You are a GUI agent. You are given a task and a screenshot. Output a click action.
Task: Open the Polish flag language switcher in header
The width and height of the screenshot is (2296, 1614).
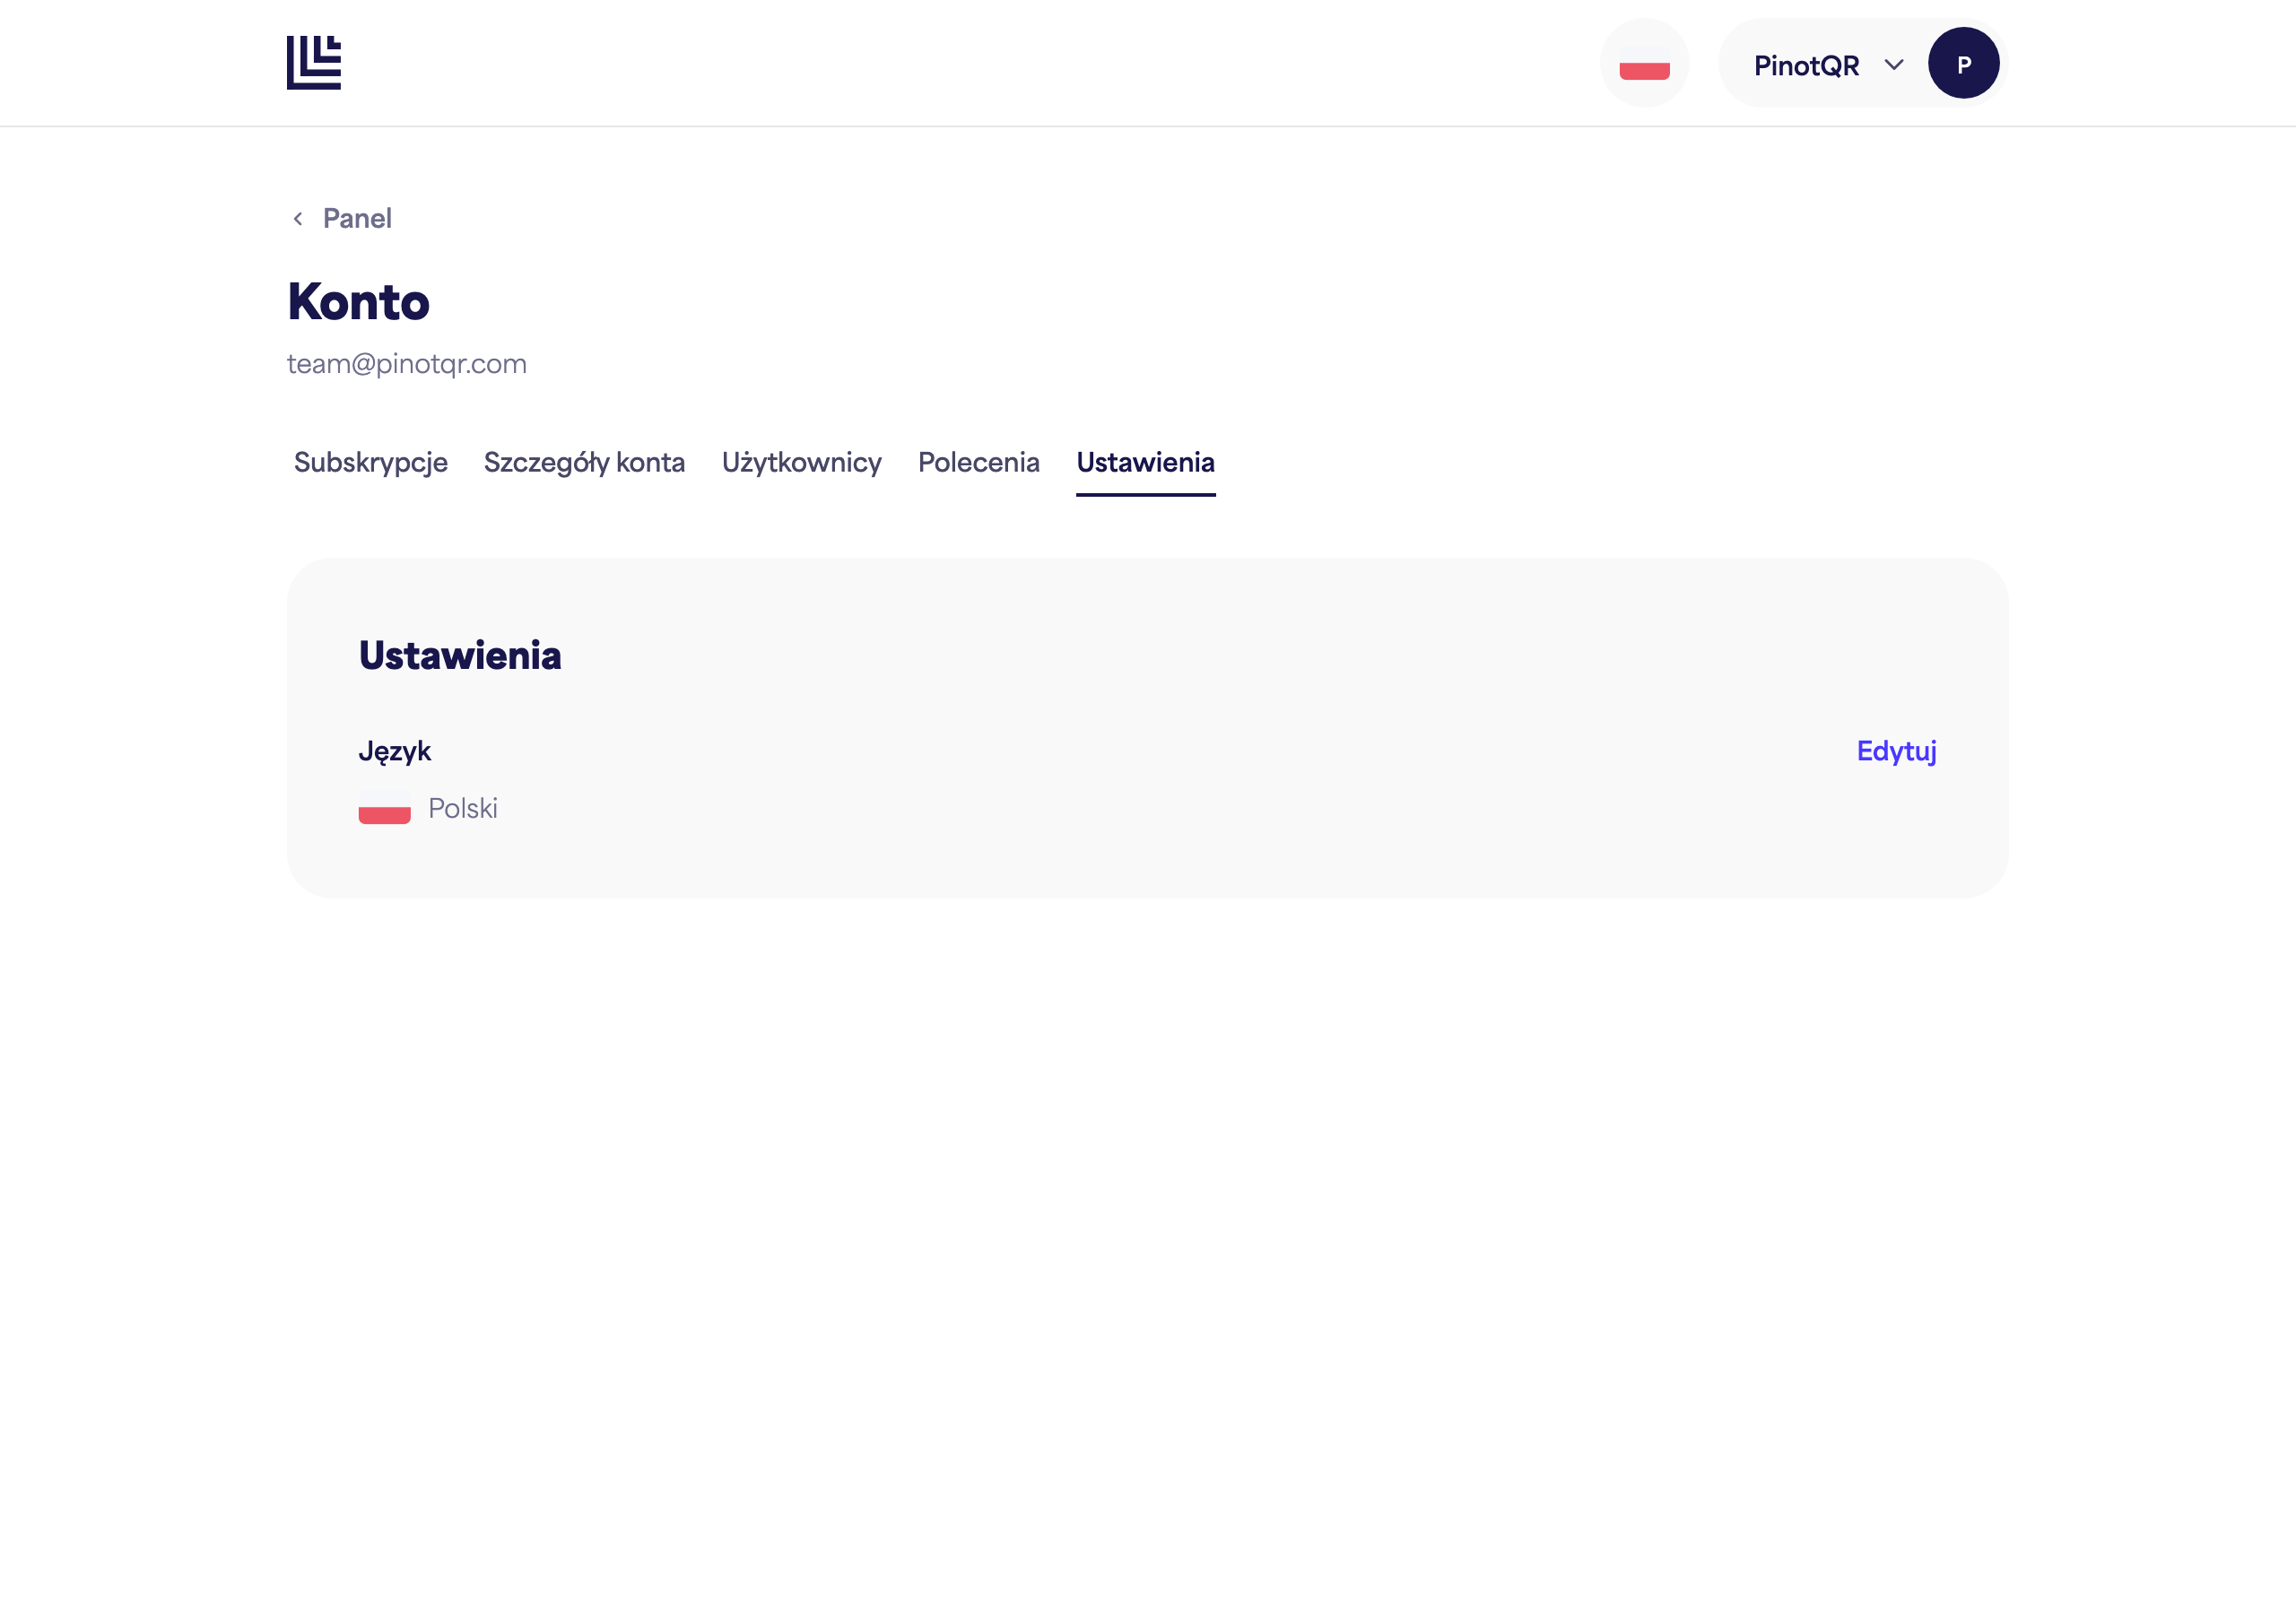[x=1644, y=63]
